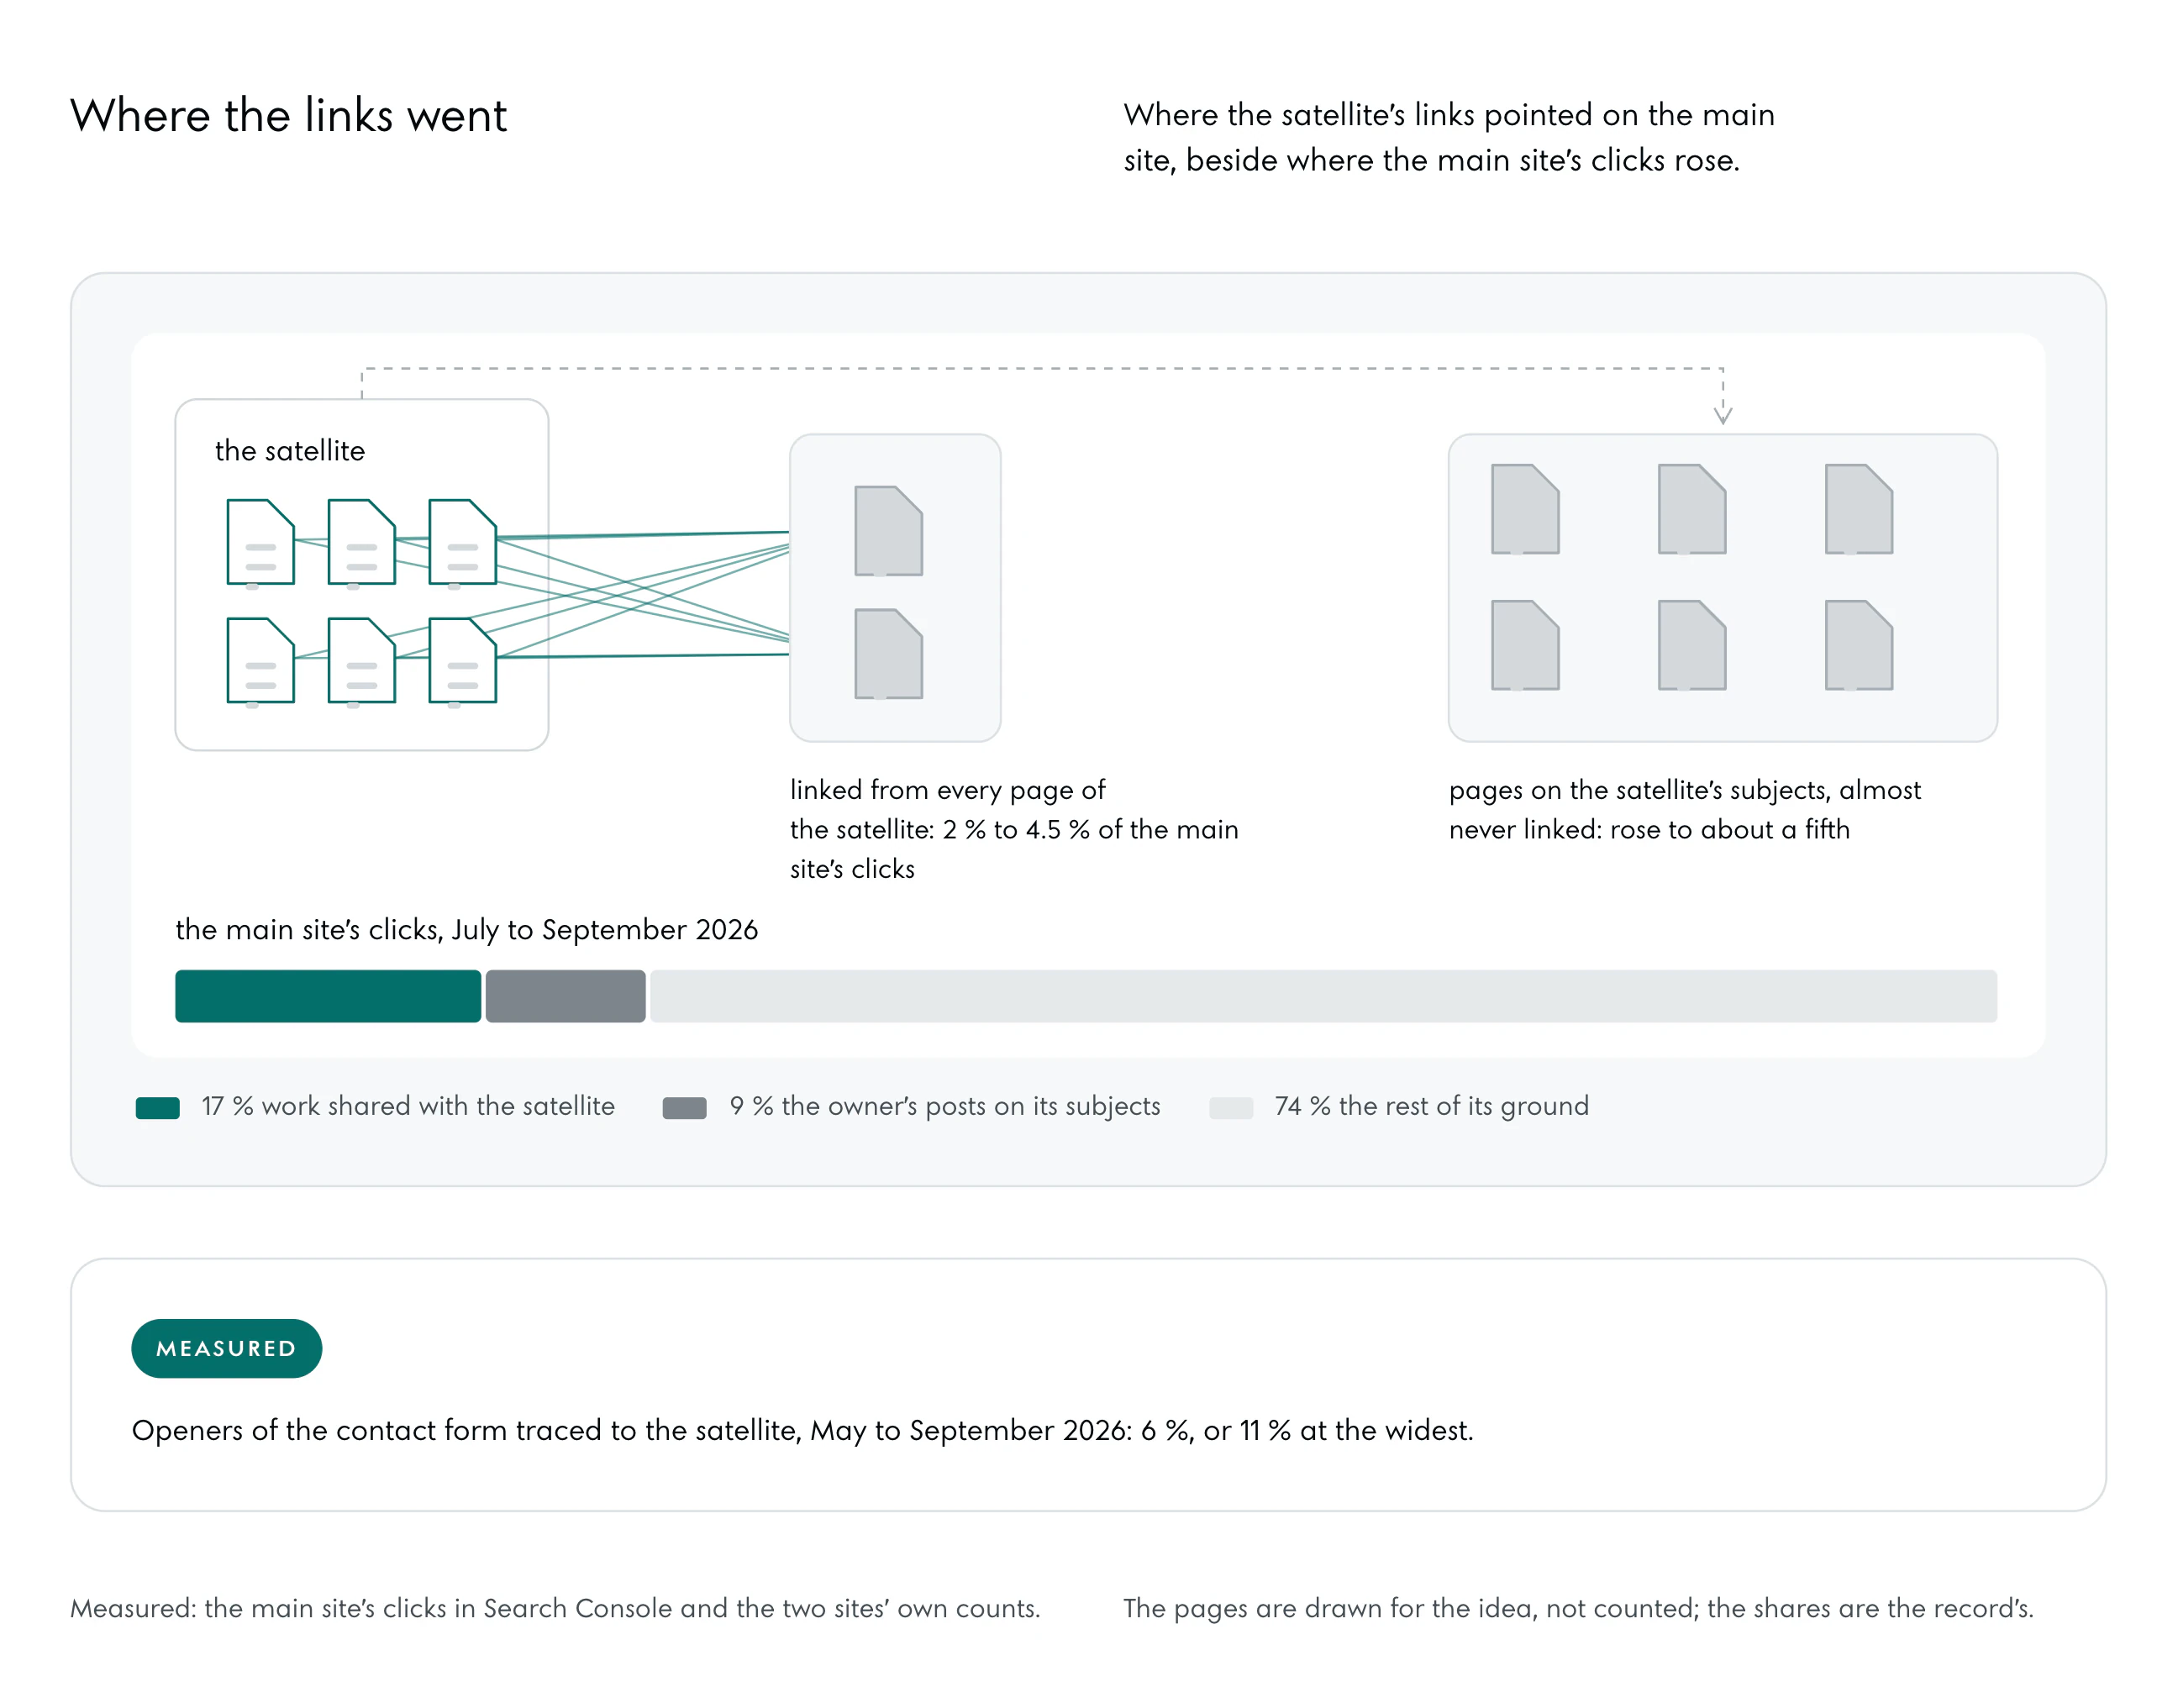The height and width of the screenshot is (1708, 2178).
Task: Click the 'Openers of the contact form' sentence
Action: coord(803,1431)
